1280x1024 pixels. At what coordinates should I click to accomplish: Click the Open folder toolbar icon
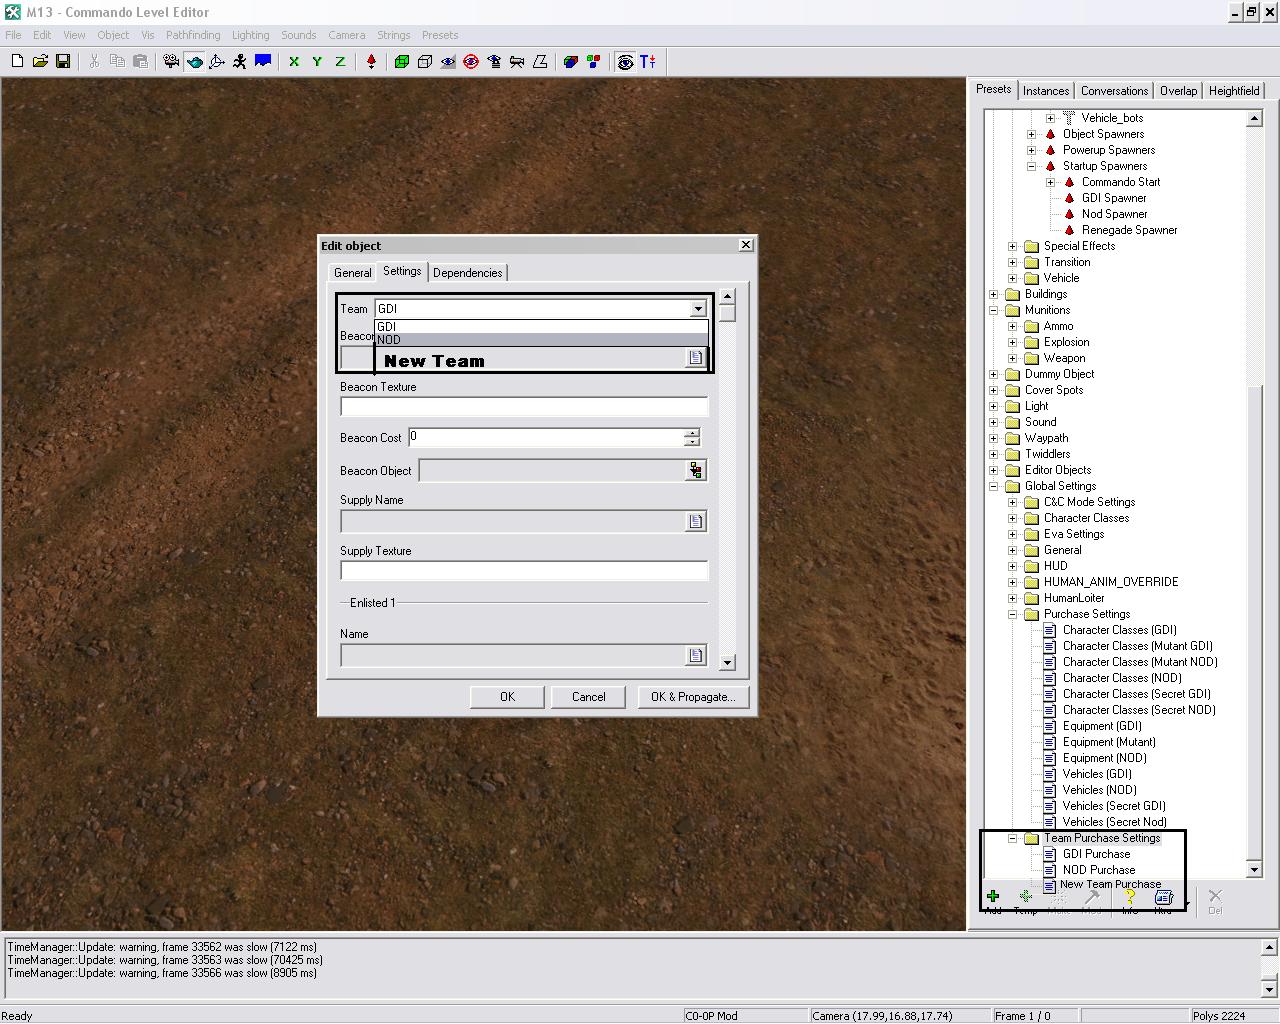point(40,62)
